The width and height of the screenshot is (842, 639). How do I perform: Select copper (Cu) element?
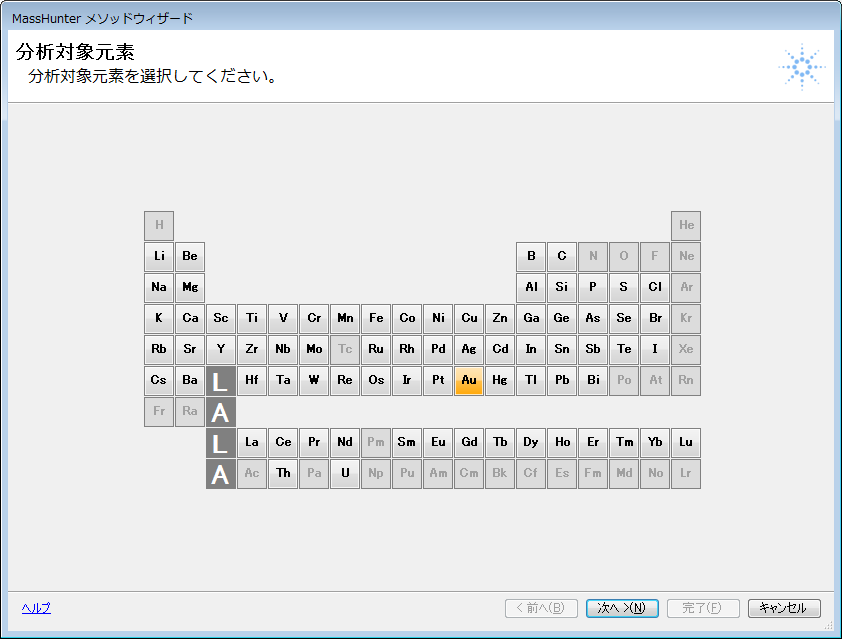(x=469, y=319)
